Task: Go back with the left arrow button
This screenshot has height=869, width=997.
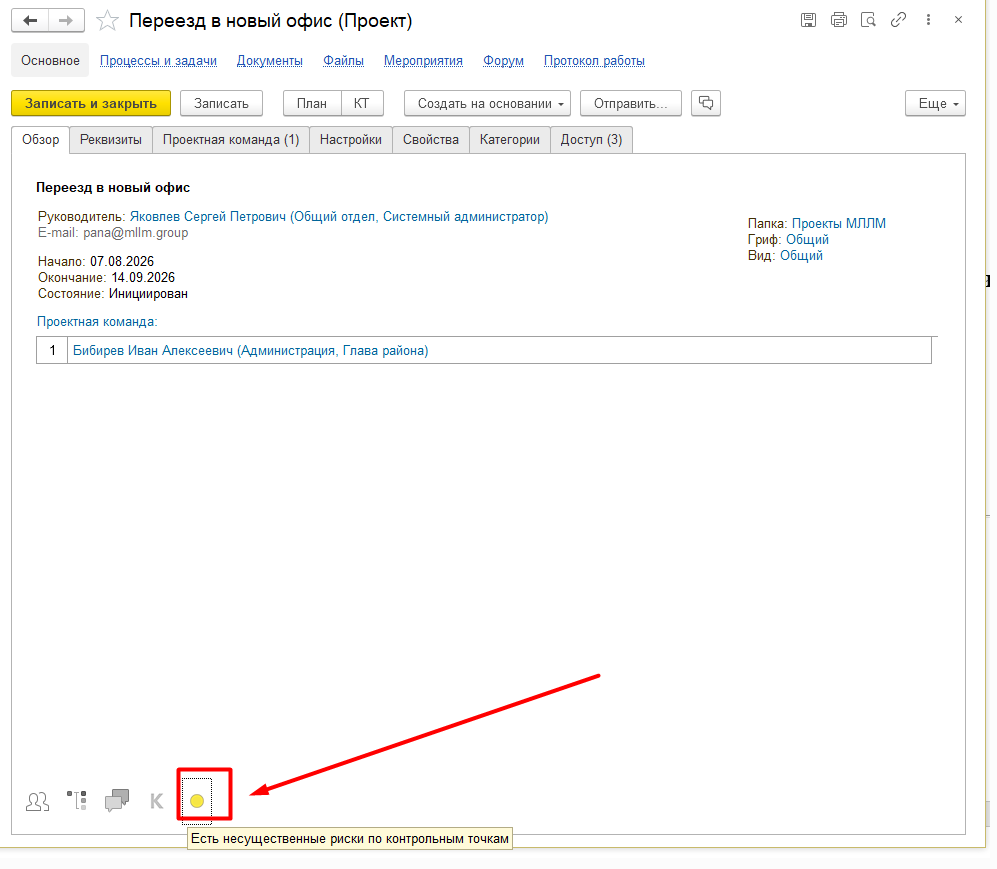Action: point(30,20)
